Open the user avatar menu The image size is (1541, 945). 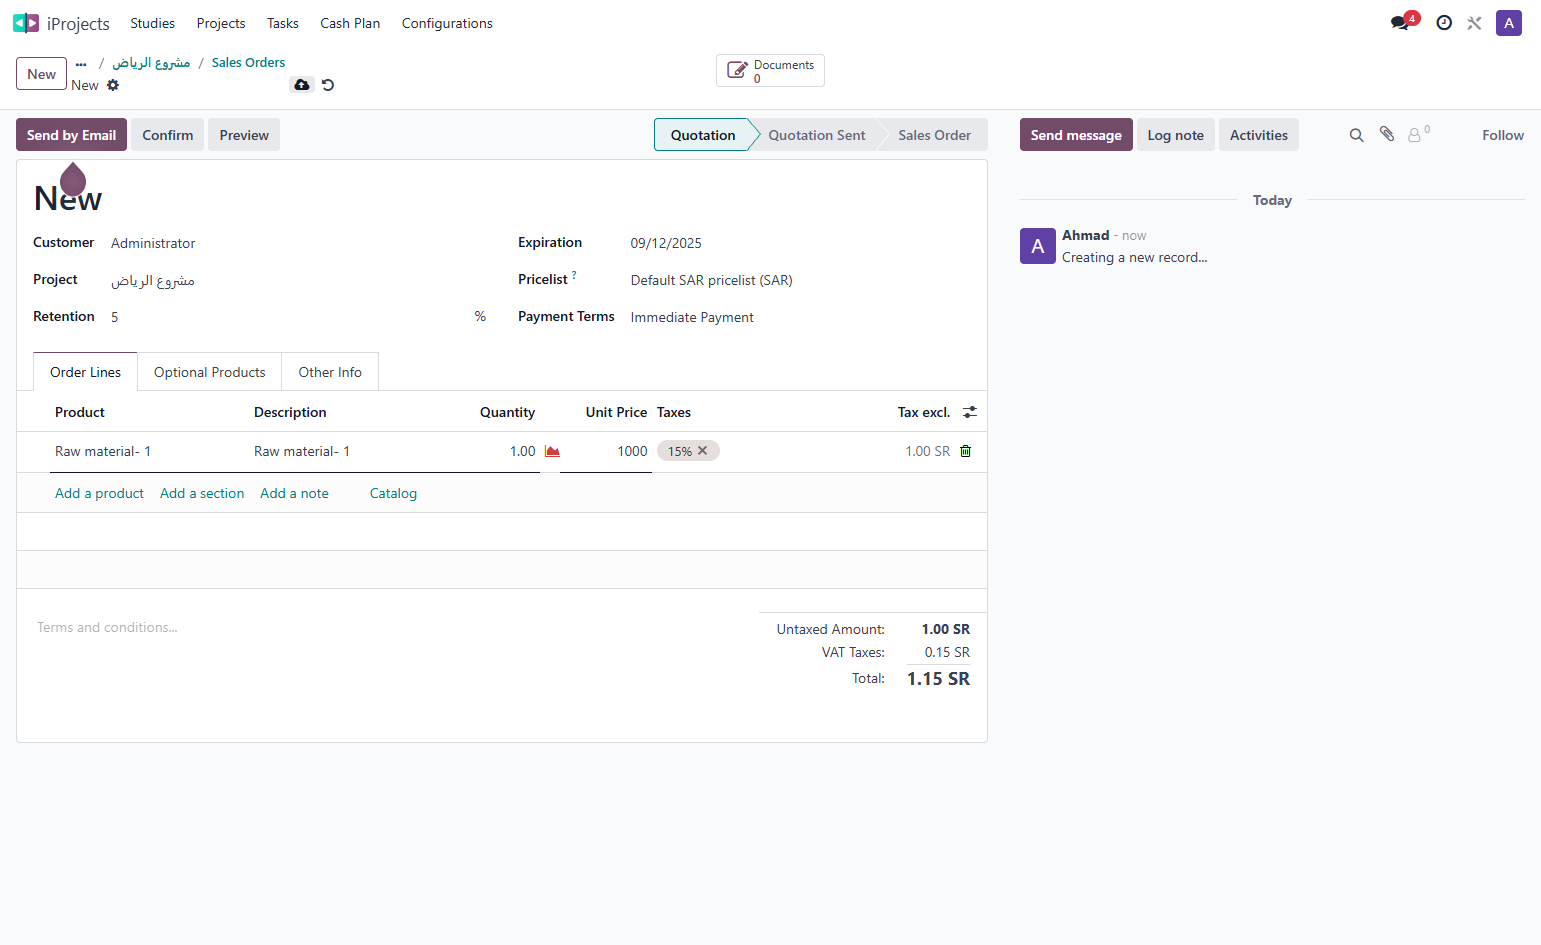tap(1509, 23)
